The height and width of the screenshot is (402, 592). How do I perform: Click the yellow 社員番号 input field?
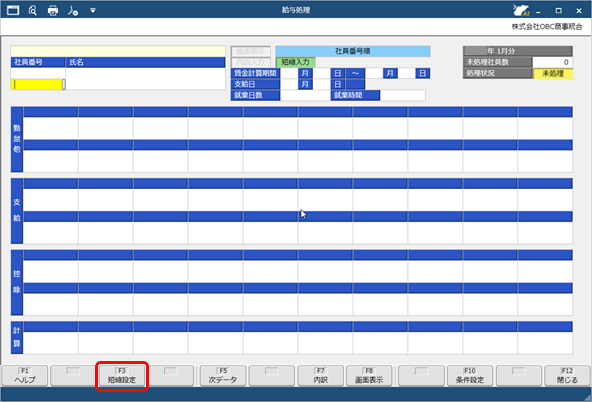[x=37, y=85]
